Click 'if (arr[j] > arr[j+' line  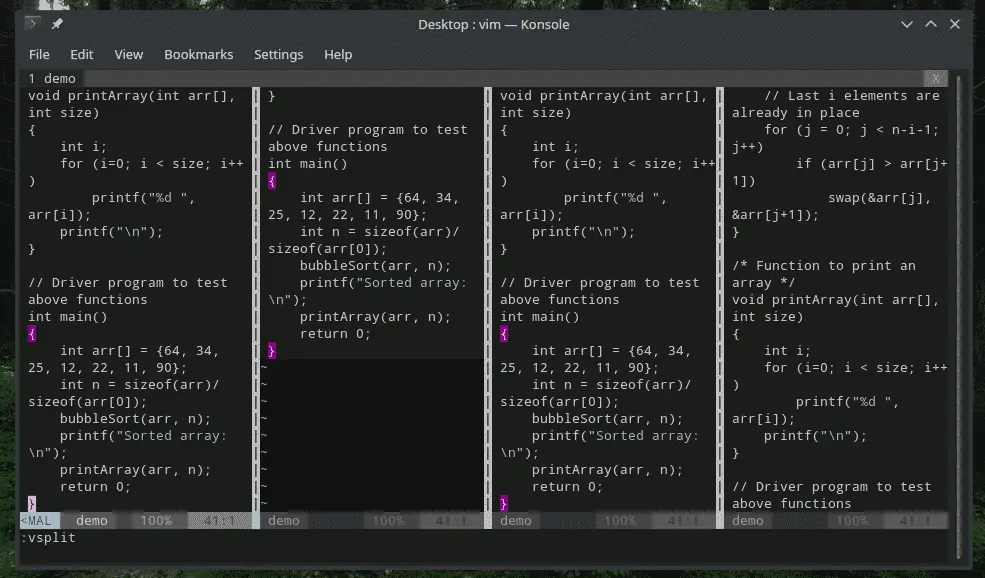coord(872,164)
